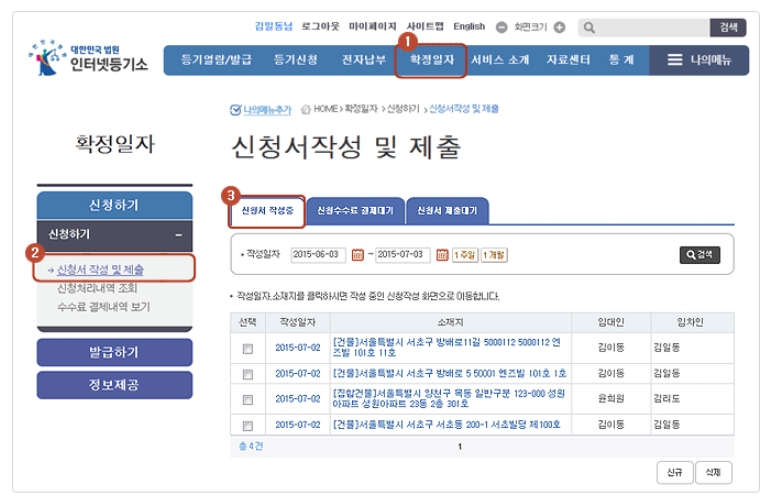Click 김러도 in 임차인 column
The image size is (768, 496).
(x=667, y=399)
